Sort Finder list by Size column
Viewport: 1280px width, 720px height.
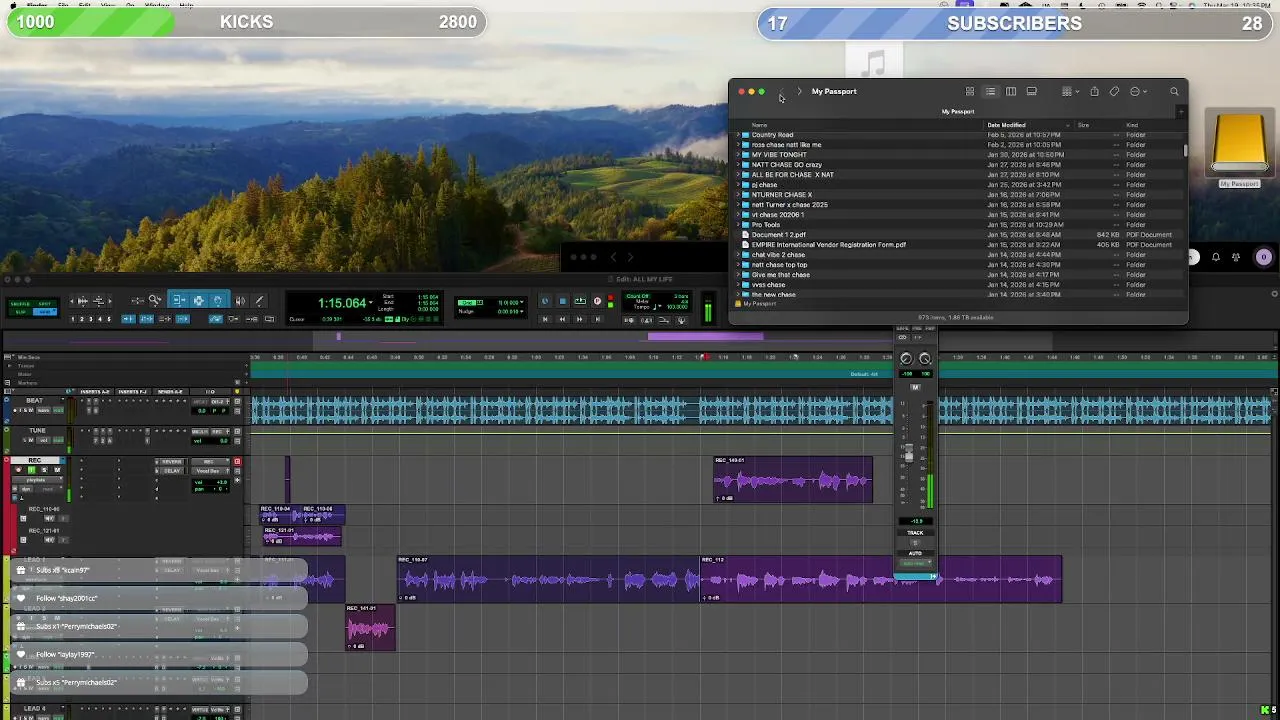(x=1083, y=125)
